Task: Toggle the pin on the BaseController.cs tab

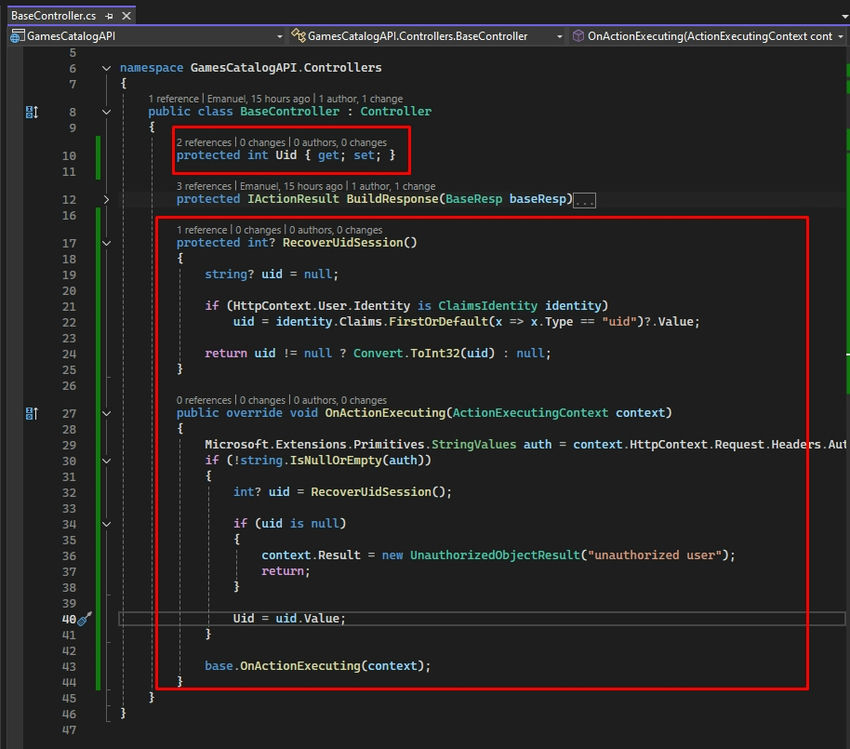Action: coord(110,15)
